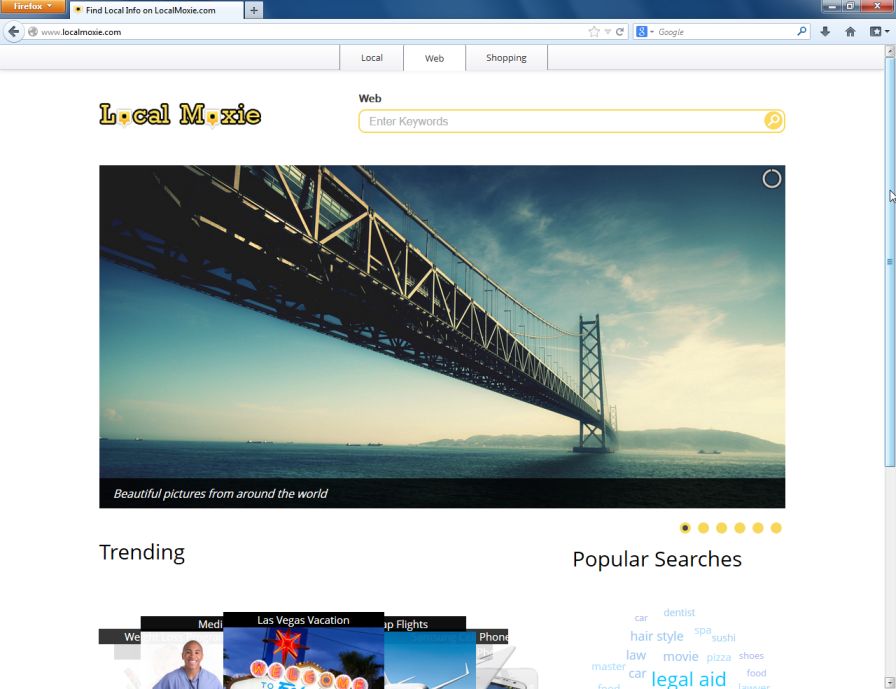The width and height of the screenshot is (896, 689).
Task: Open the Shopping tab
Action: 506,58
